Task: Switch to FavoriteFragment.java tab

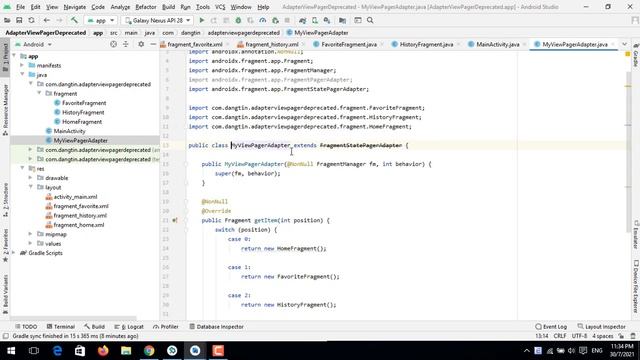Action: point(349,44)
